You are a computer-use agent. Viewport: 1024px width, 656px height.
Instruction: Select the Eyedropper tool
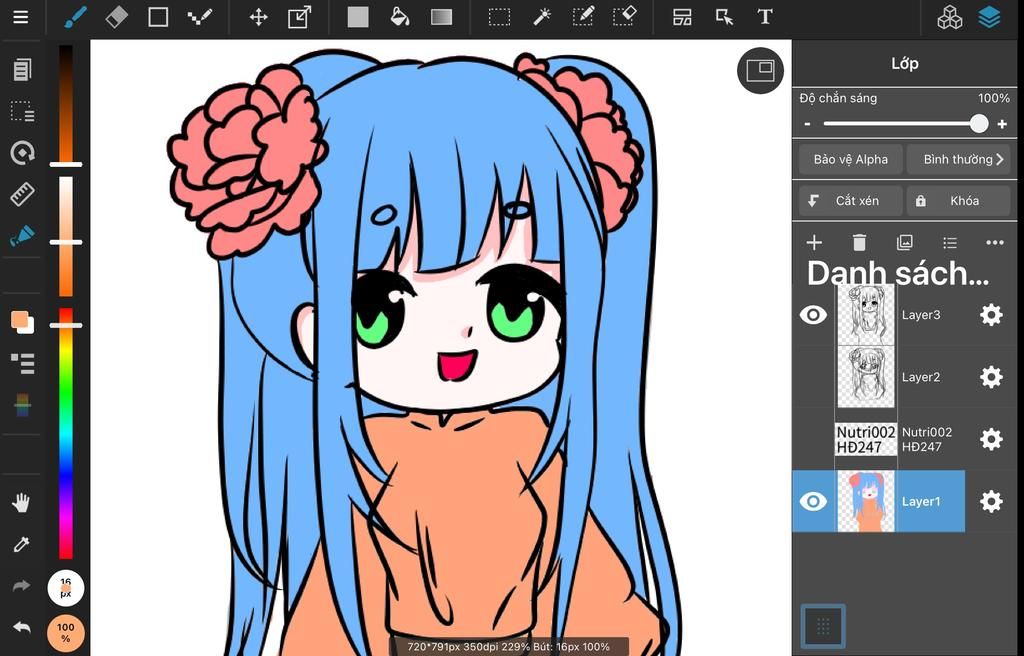point(22,544)
